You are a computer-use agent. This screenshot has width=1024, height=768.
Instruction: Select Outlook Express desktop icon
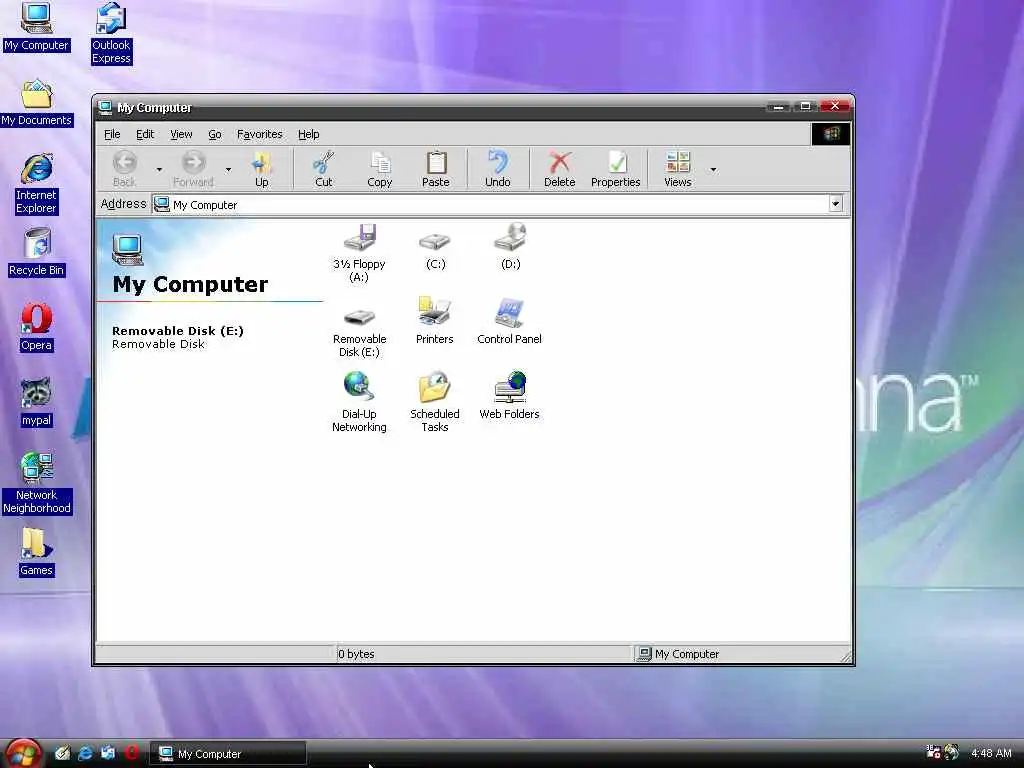111,33
